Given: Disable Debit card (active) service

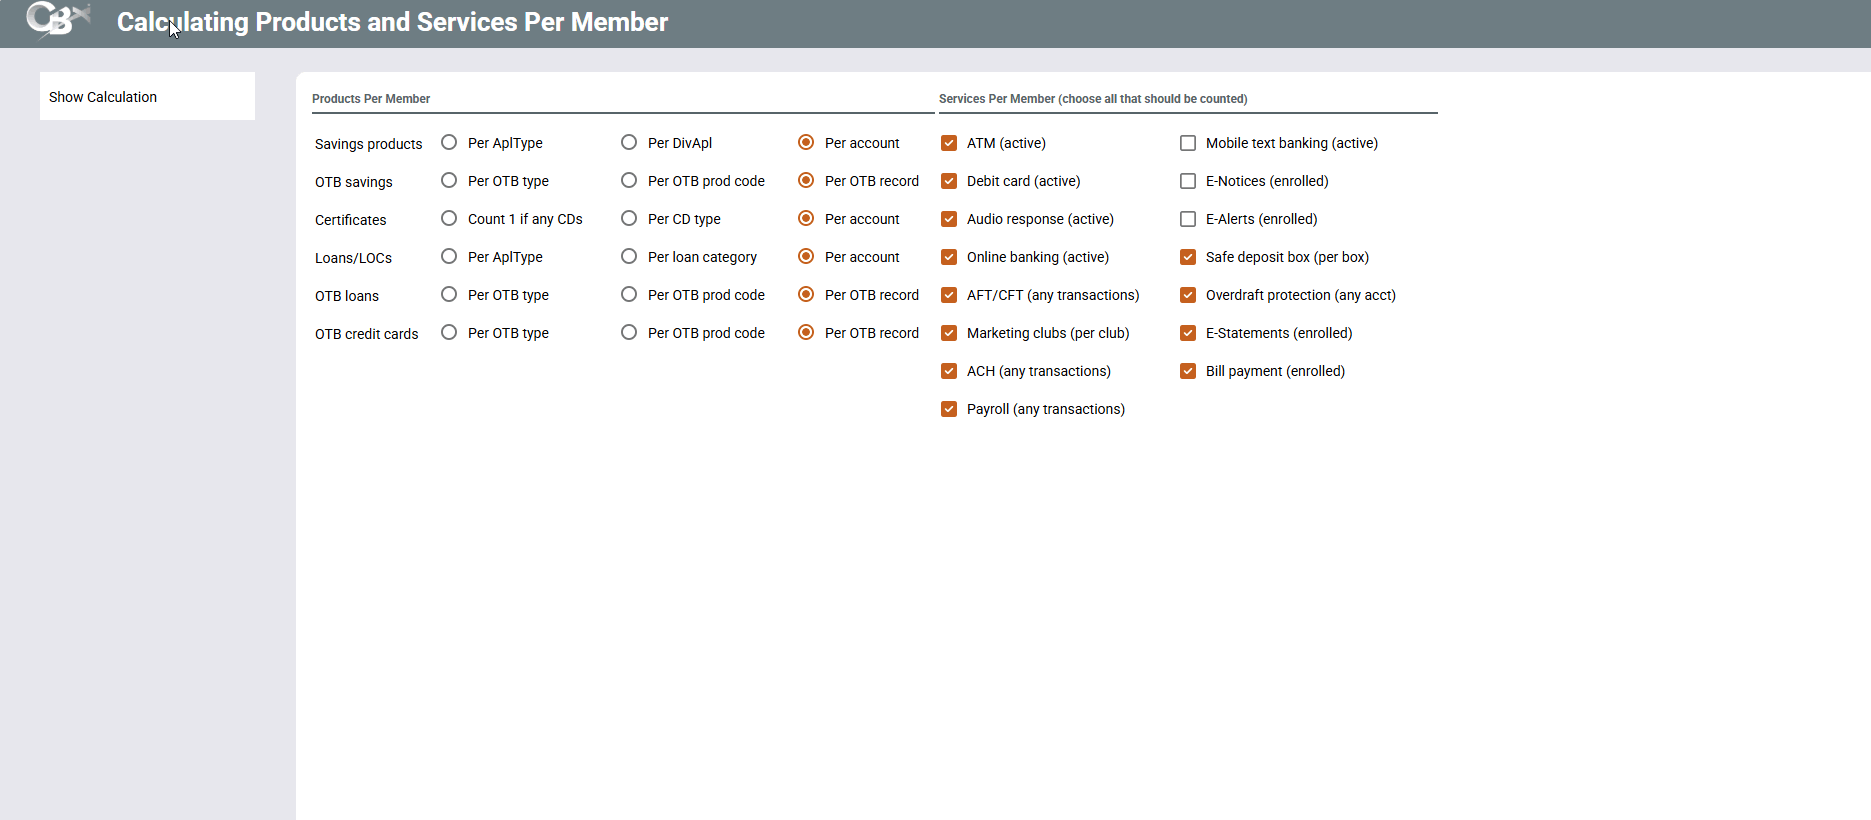Looking at the screenshot, I should (x=949, y=181).
